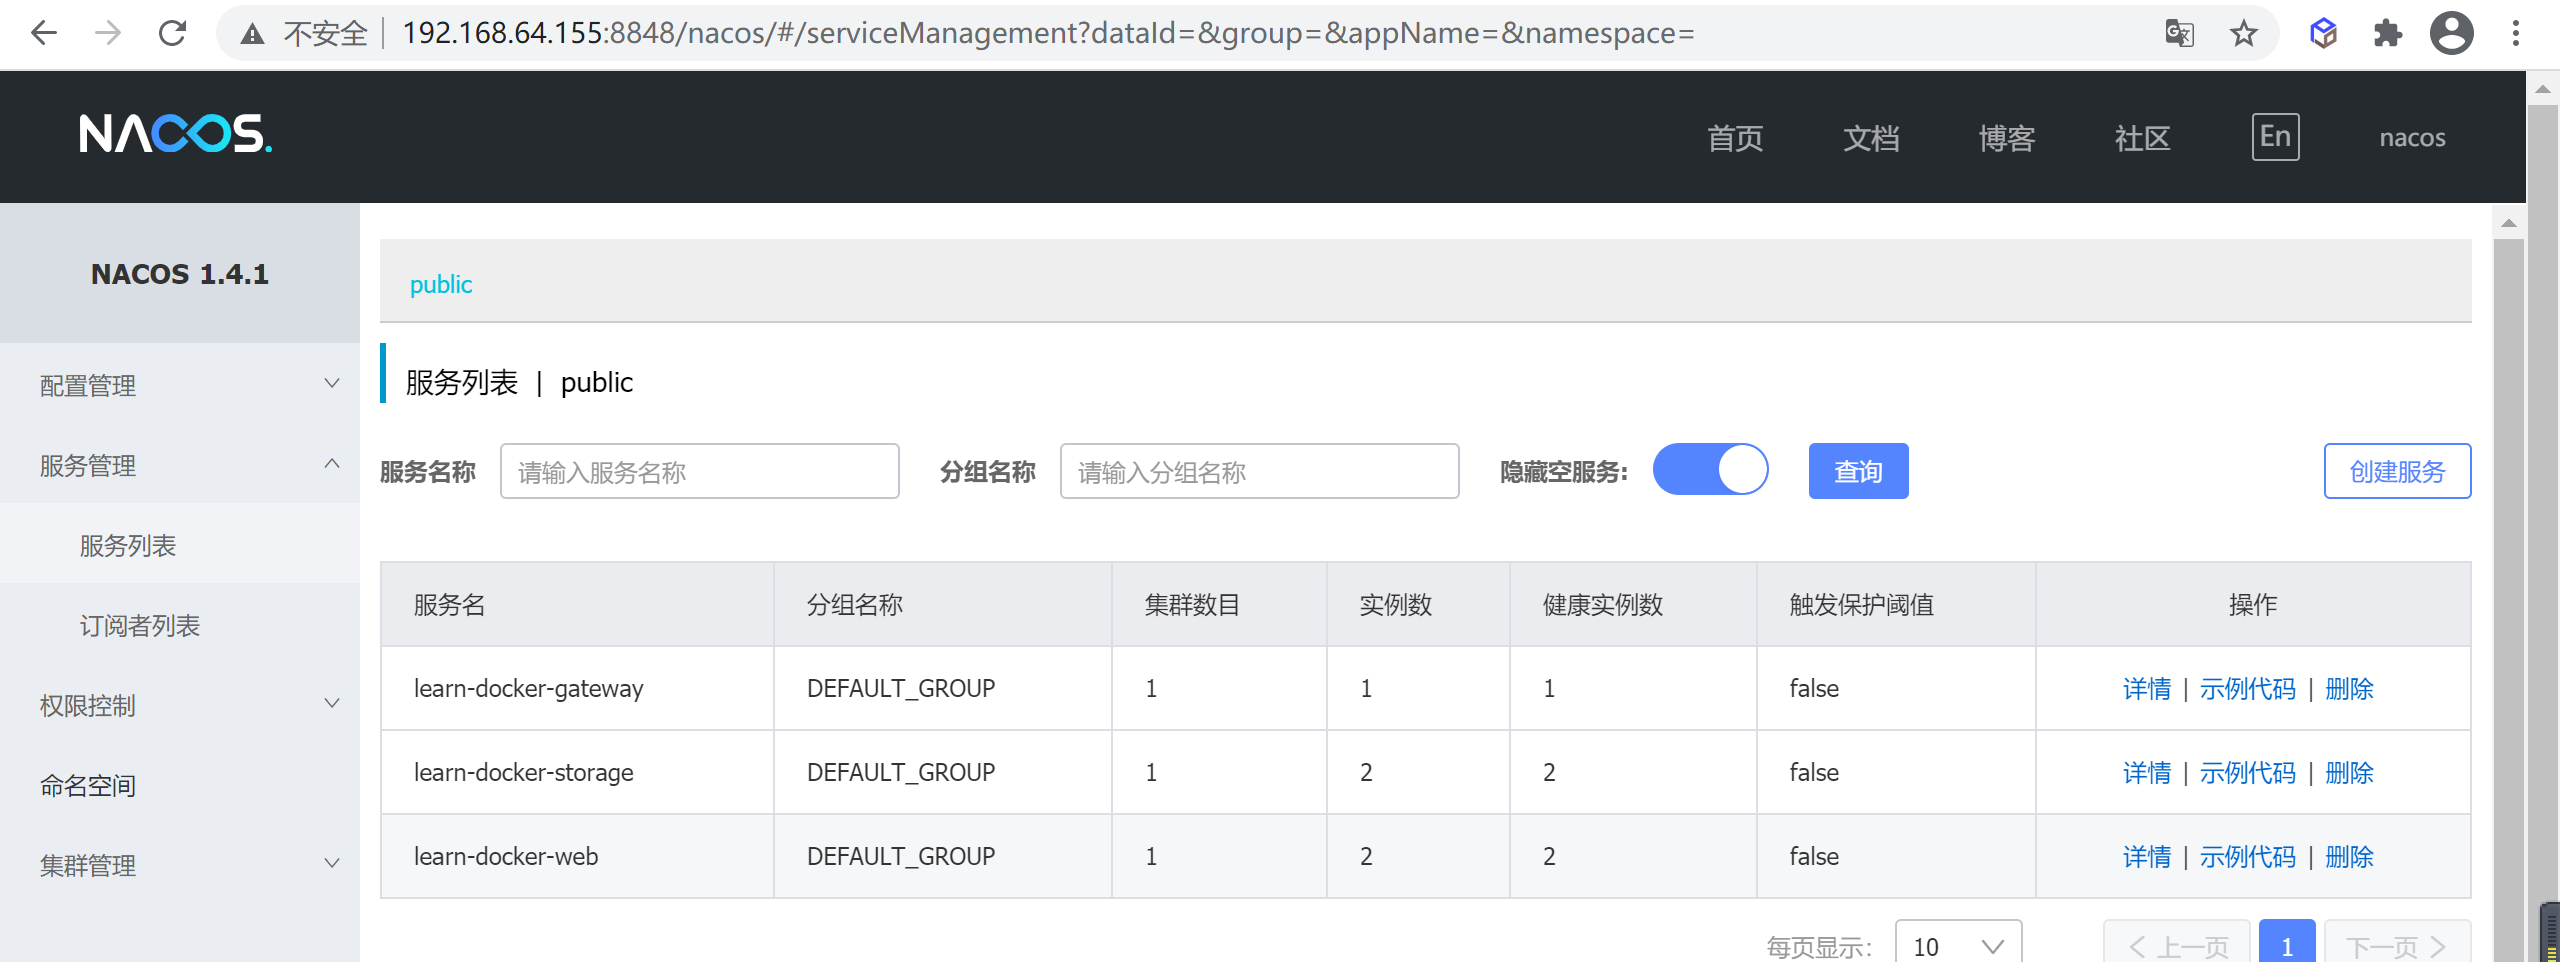Expand the 权限控制 sidebar section
The image size is (2560, 962).
pyautogui.click(x=180, y=705)
